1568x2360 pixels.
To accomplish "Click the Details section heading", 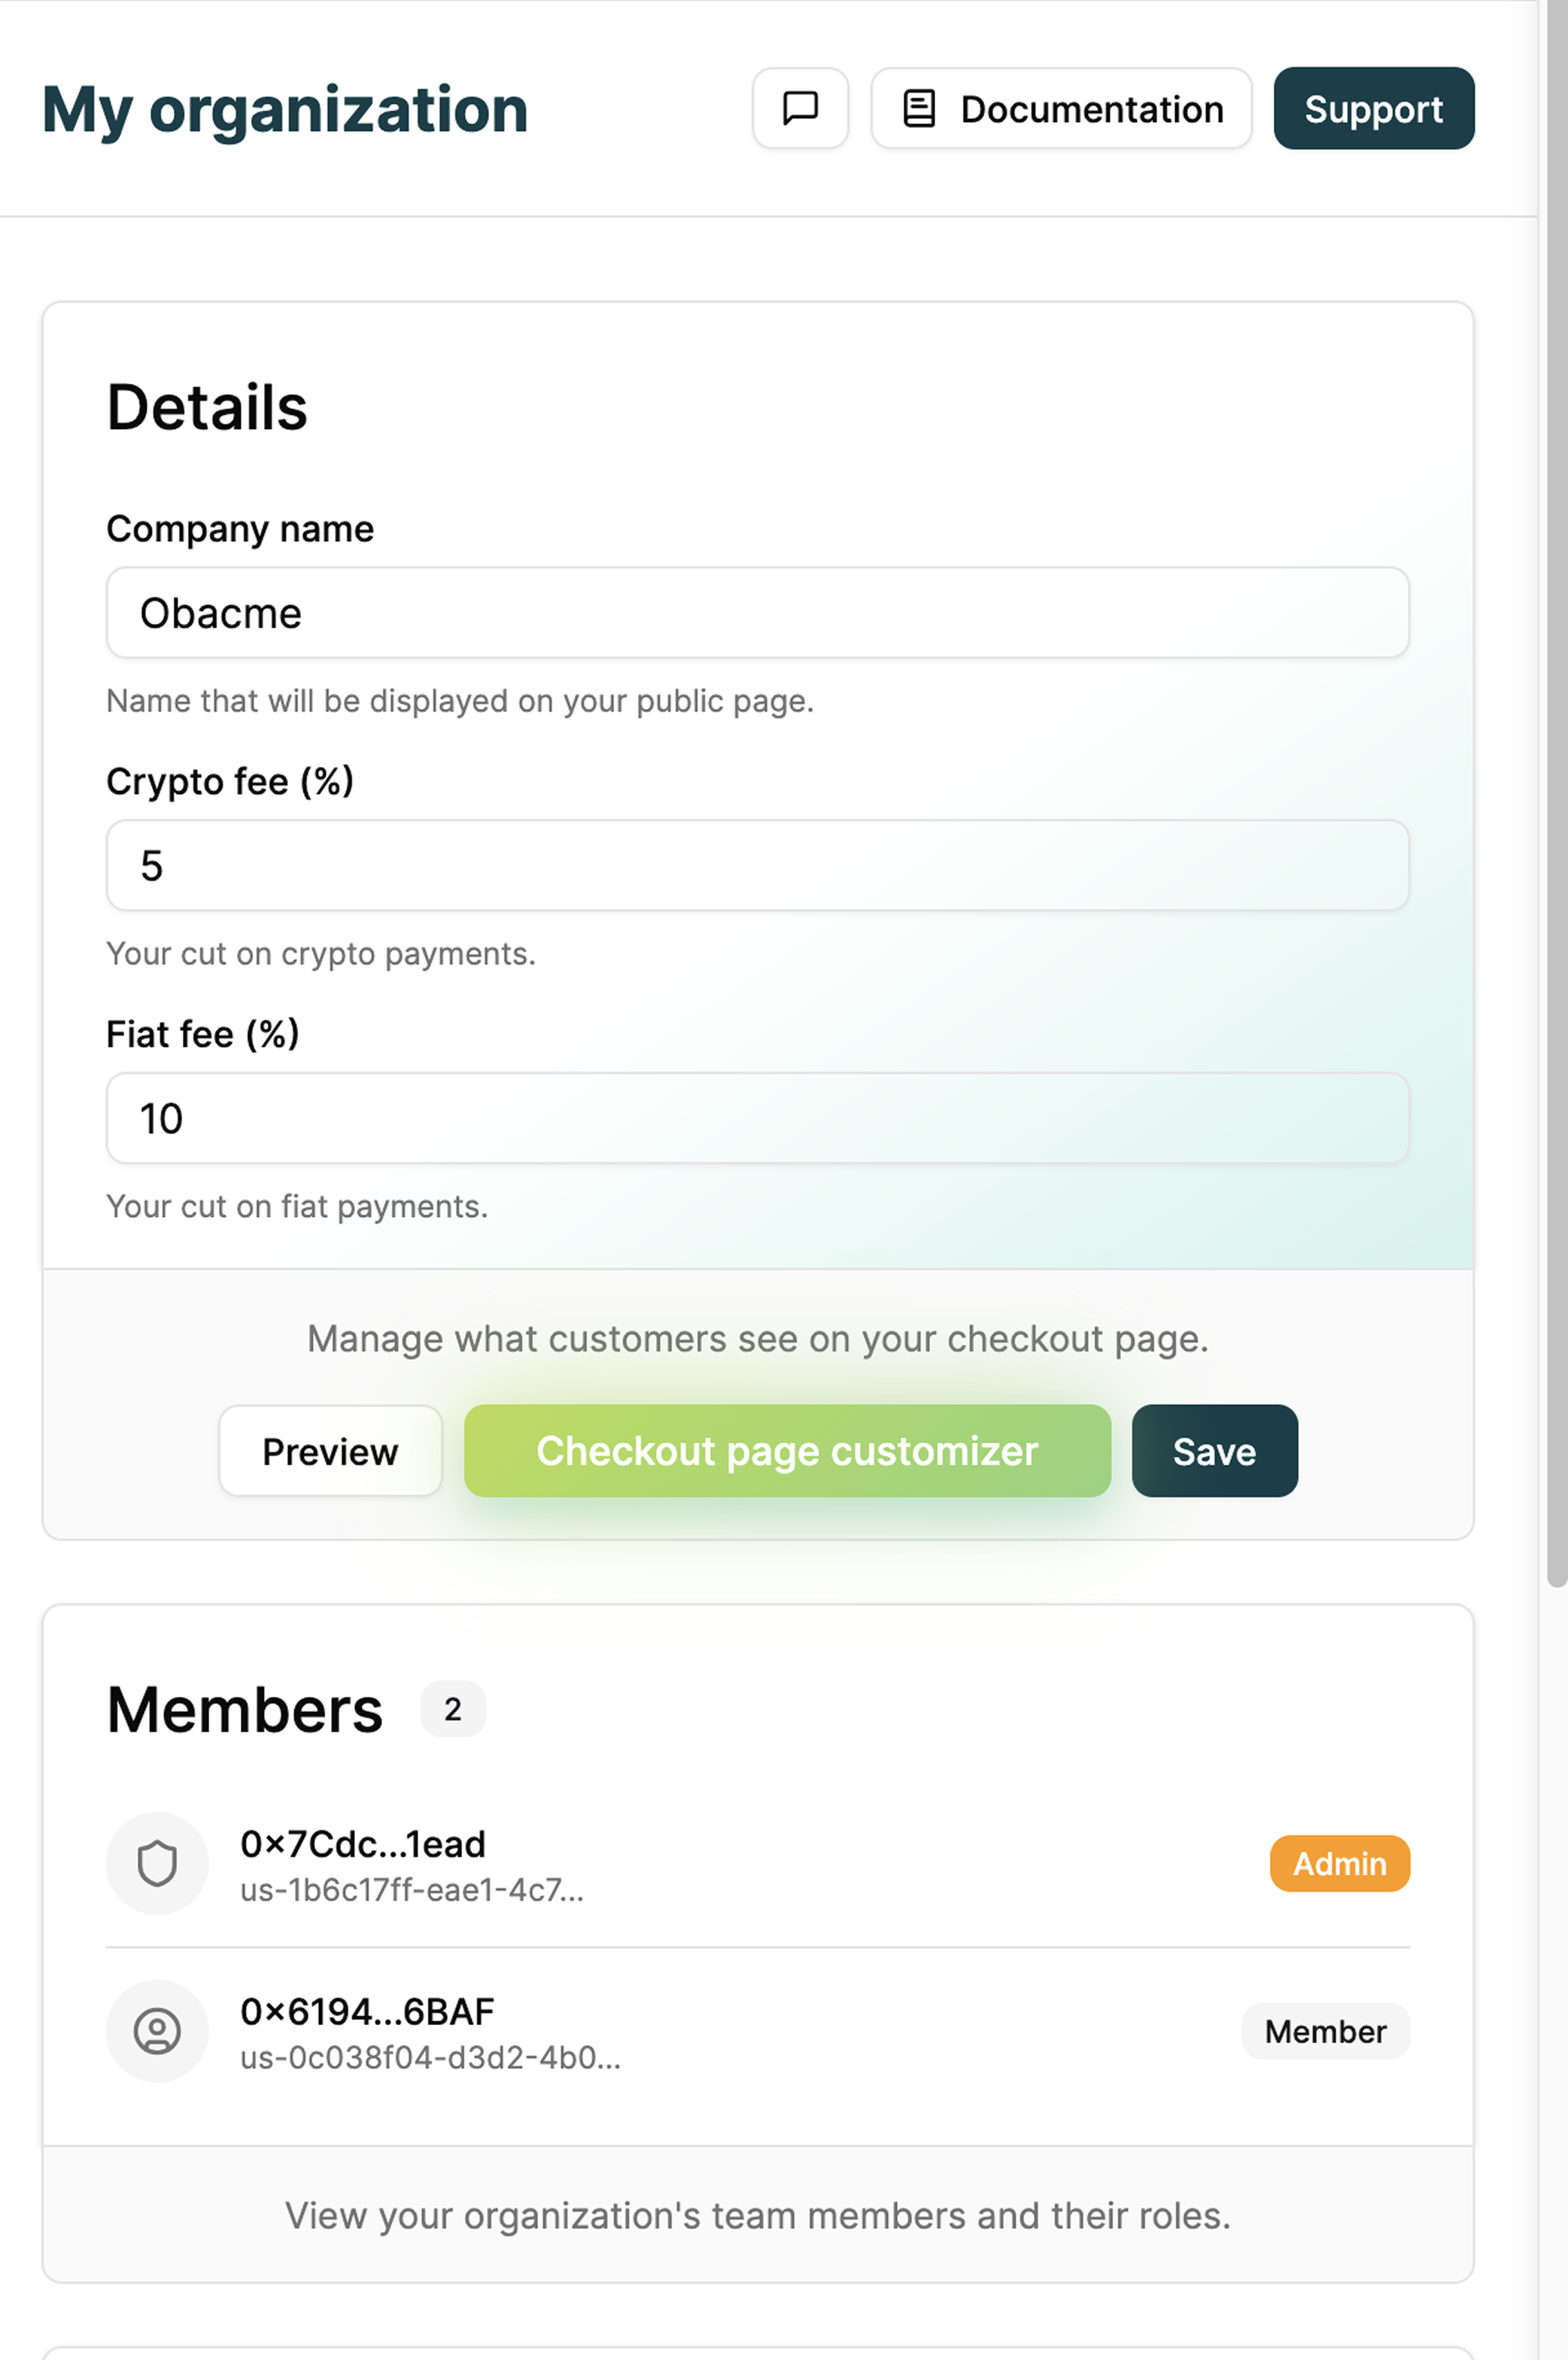I will pyautogui.click(x=207, y=407).
